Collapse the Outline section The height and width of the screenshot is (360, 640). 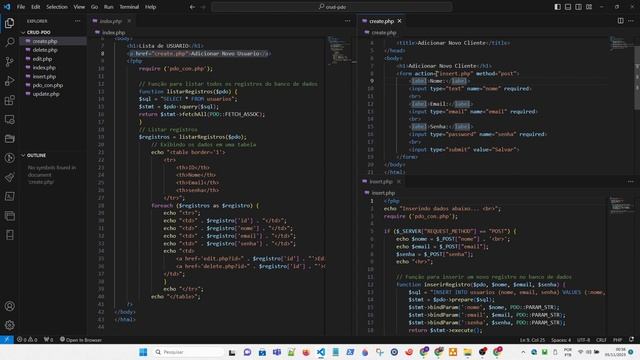(36, 156)
